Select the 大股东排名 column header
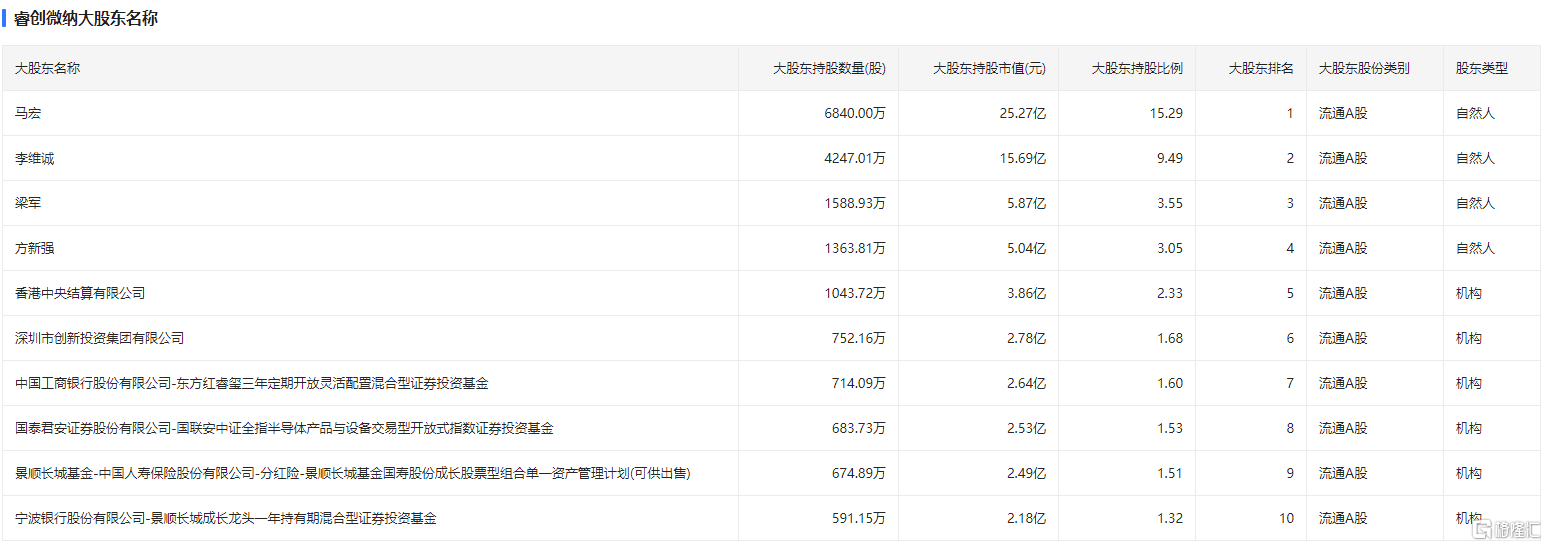The height and width of the screenshot is (546, 1547). coord(1261,69)
